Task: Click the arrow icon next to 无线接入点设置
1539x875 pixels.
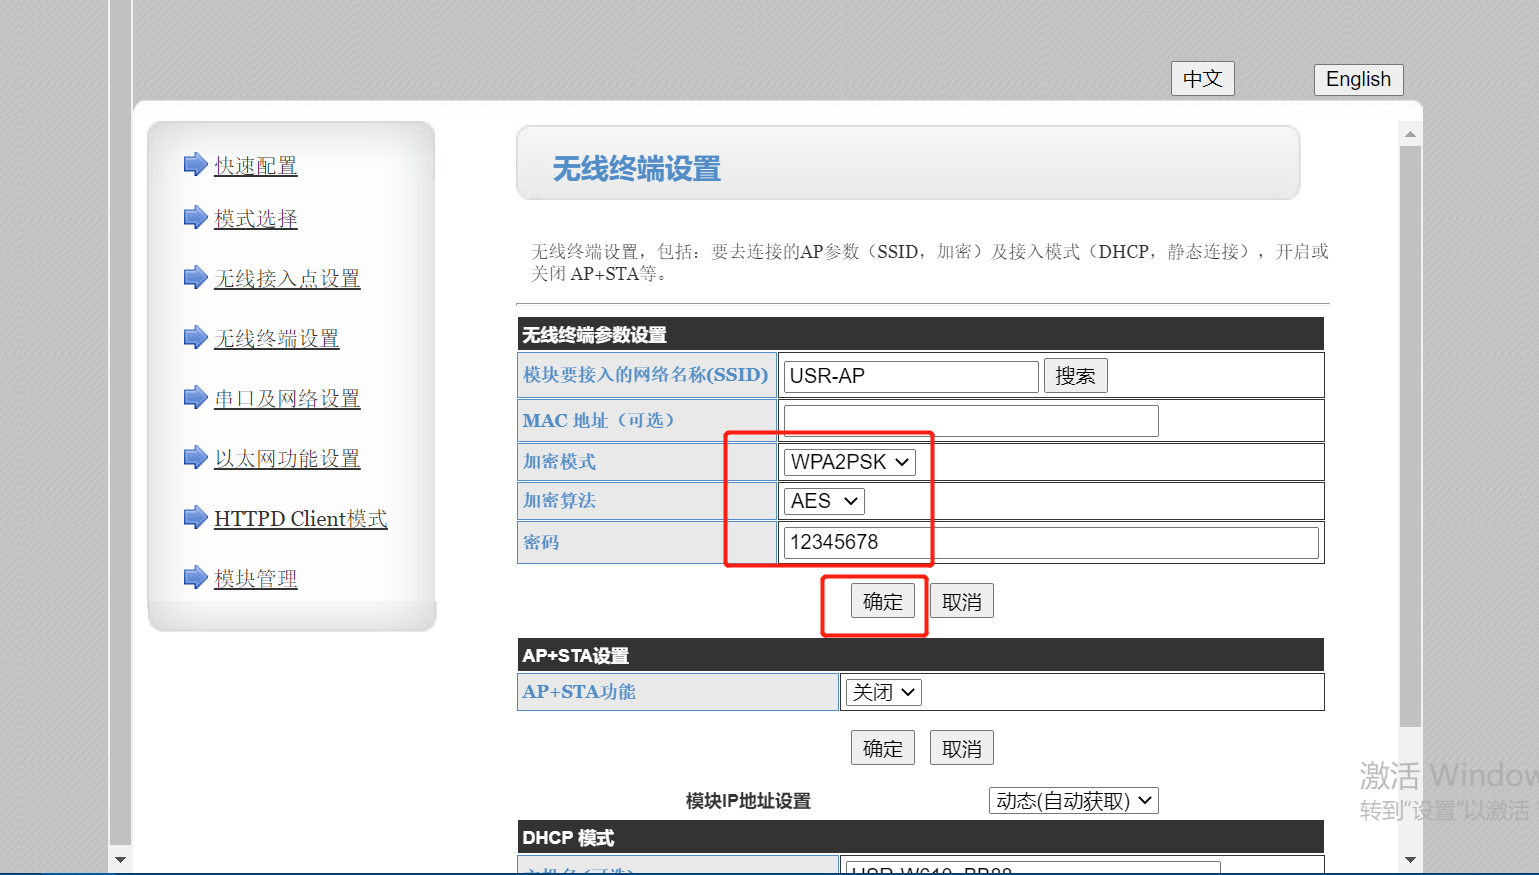Action: [195, 277]
